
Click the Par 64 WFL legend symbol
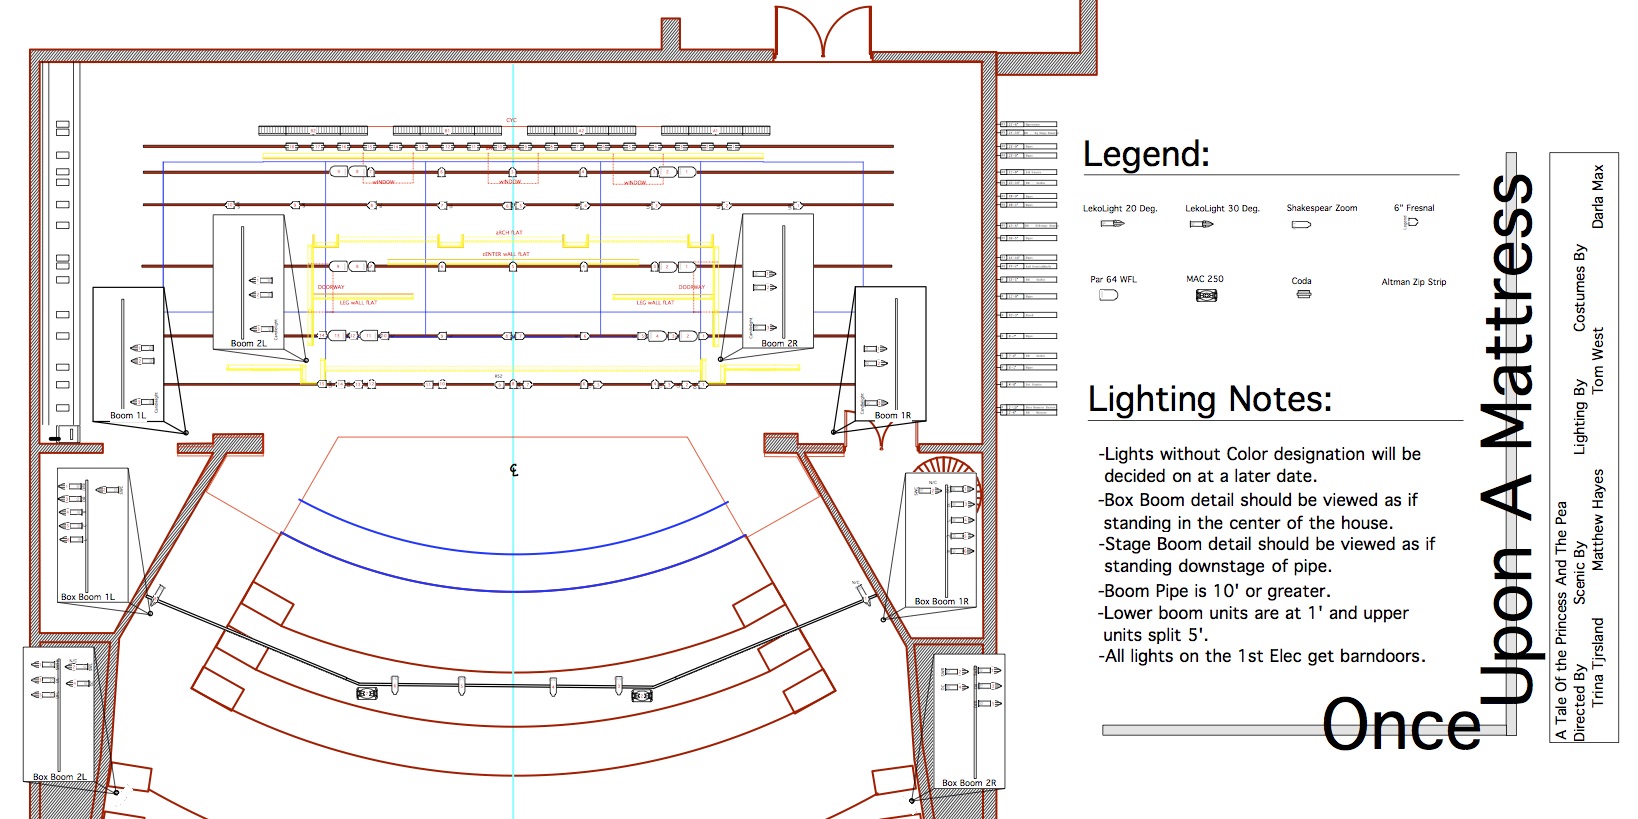[1108, 295]
